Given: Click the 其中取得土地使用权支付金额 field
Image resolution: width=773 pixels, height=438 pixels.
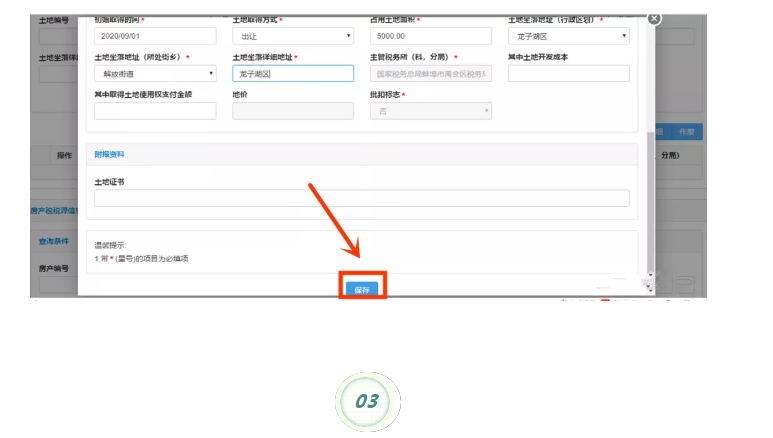Looking at the screenshot, I should (x=155, y=111).
